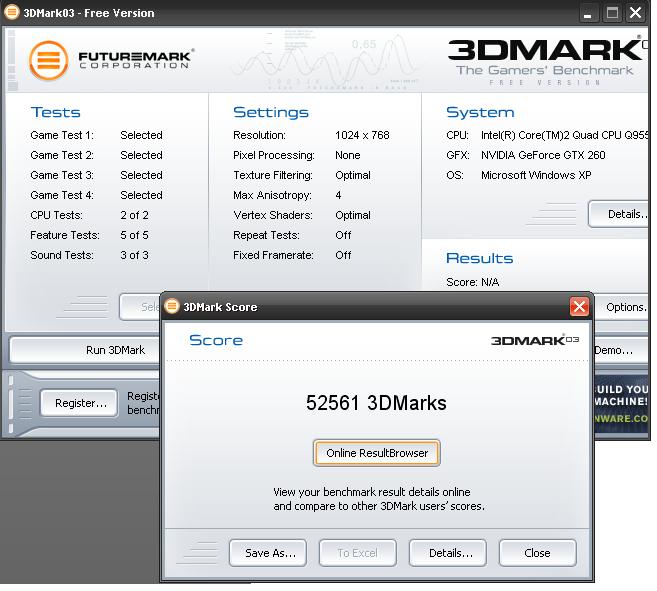
Task: Click 'Feature Tests:' label
Action: click(x=65, y=235)
